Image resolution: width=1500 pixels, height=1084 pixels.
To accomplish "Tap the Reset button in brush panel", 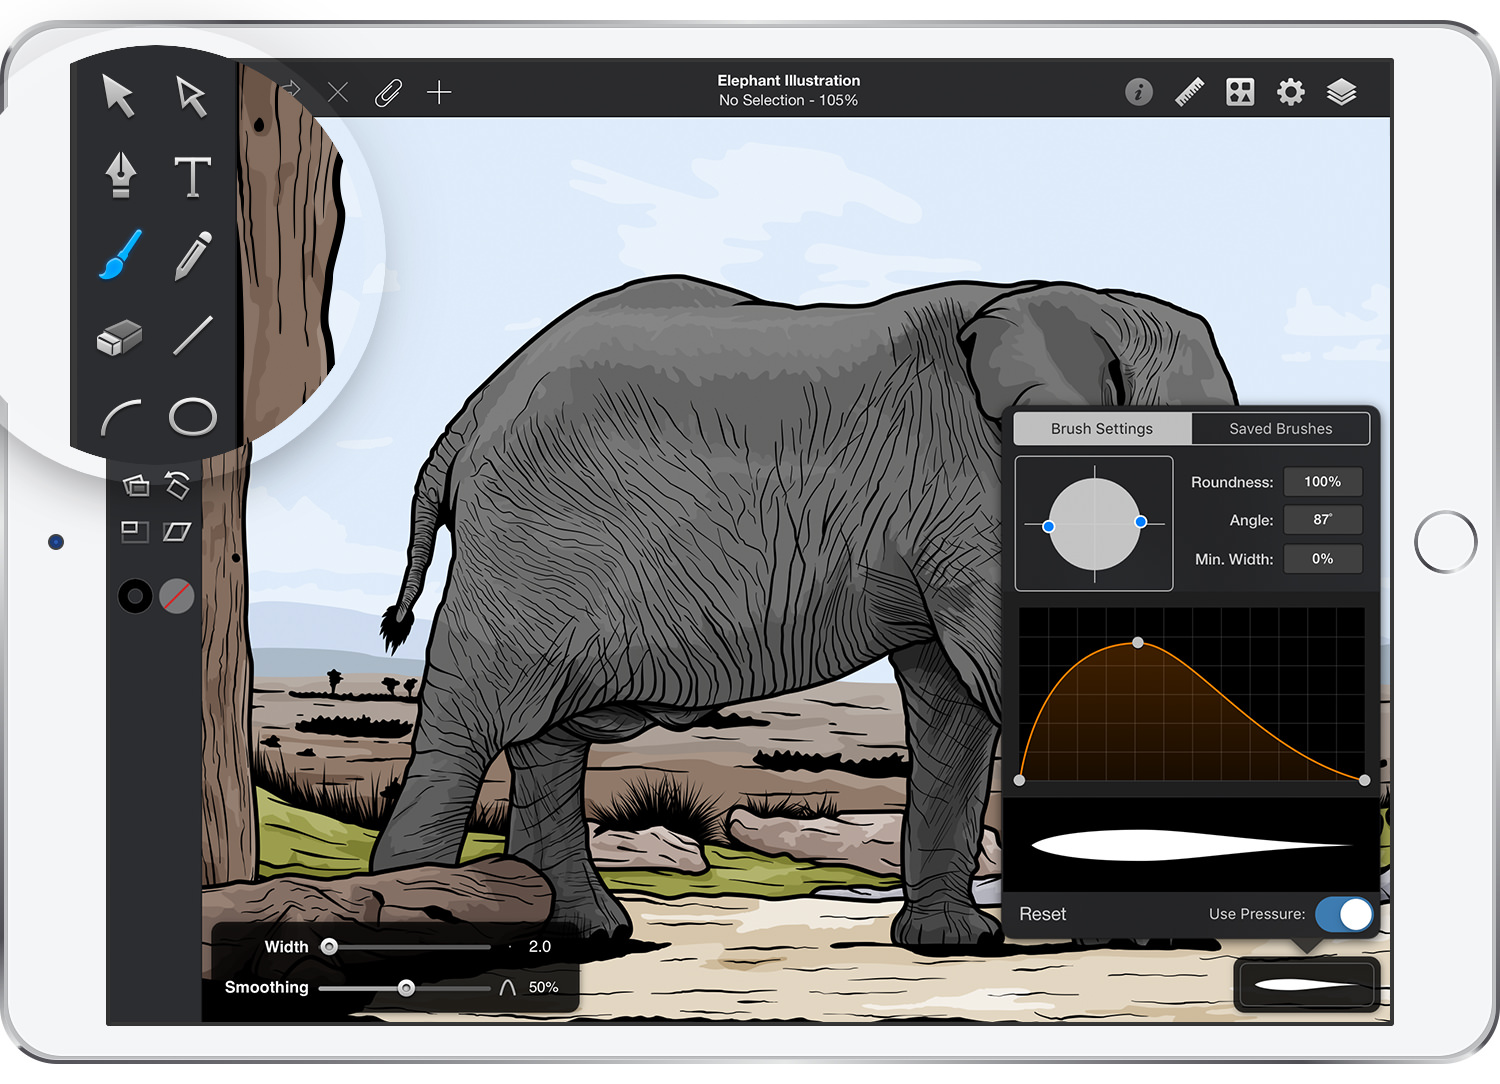I will 1042,914.
